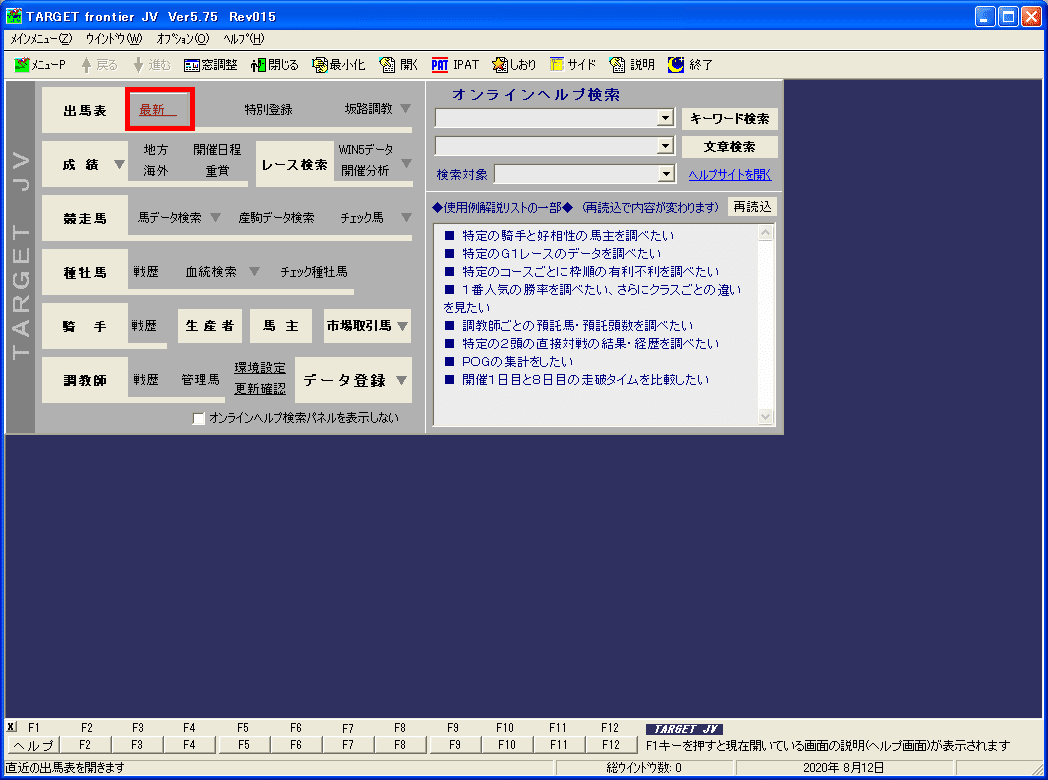1048x780 pixels.
Task: Open 開催1日目と8日目の走破タイムを比較したい entry
Action: 585,380
